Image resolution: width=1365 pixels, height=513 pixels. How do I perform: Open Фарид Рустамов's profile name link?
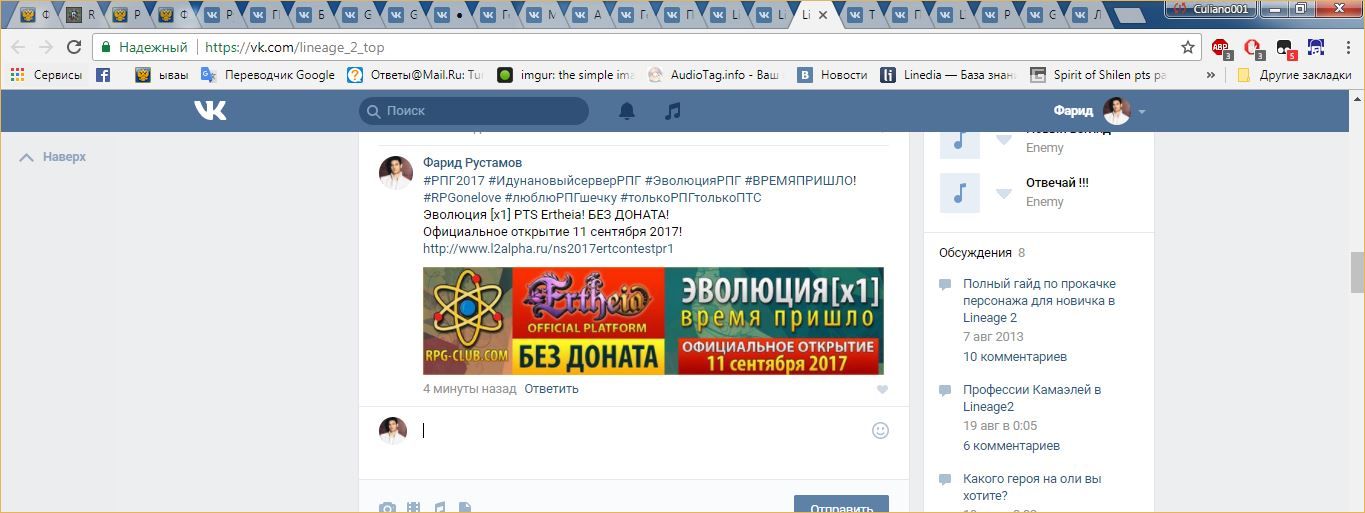coord(472,162)
